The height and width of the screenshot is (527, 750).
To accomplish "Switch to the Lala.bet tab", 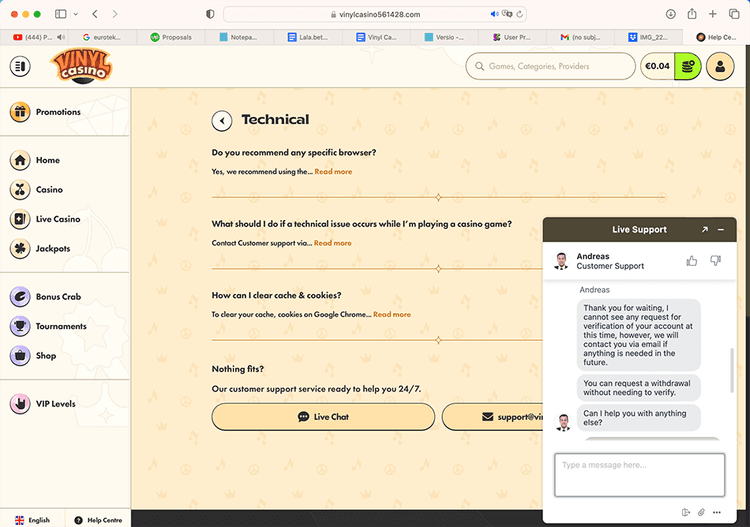I will [x=308, y=37].
